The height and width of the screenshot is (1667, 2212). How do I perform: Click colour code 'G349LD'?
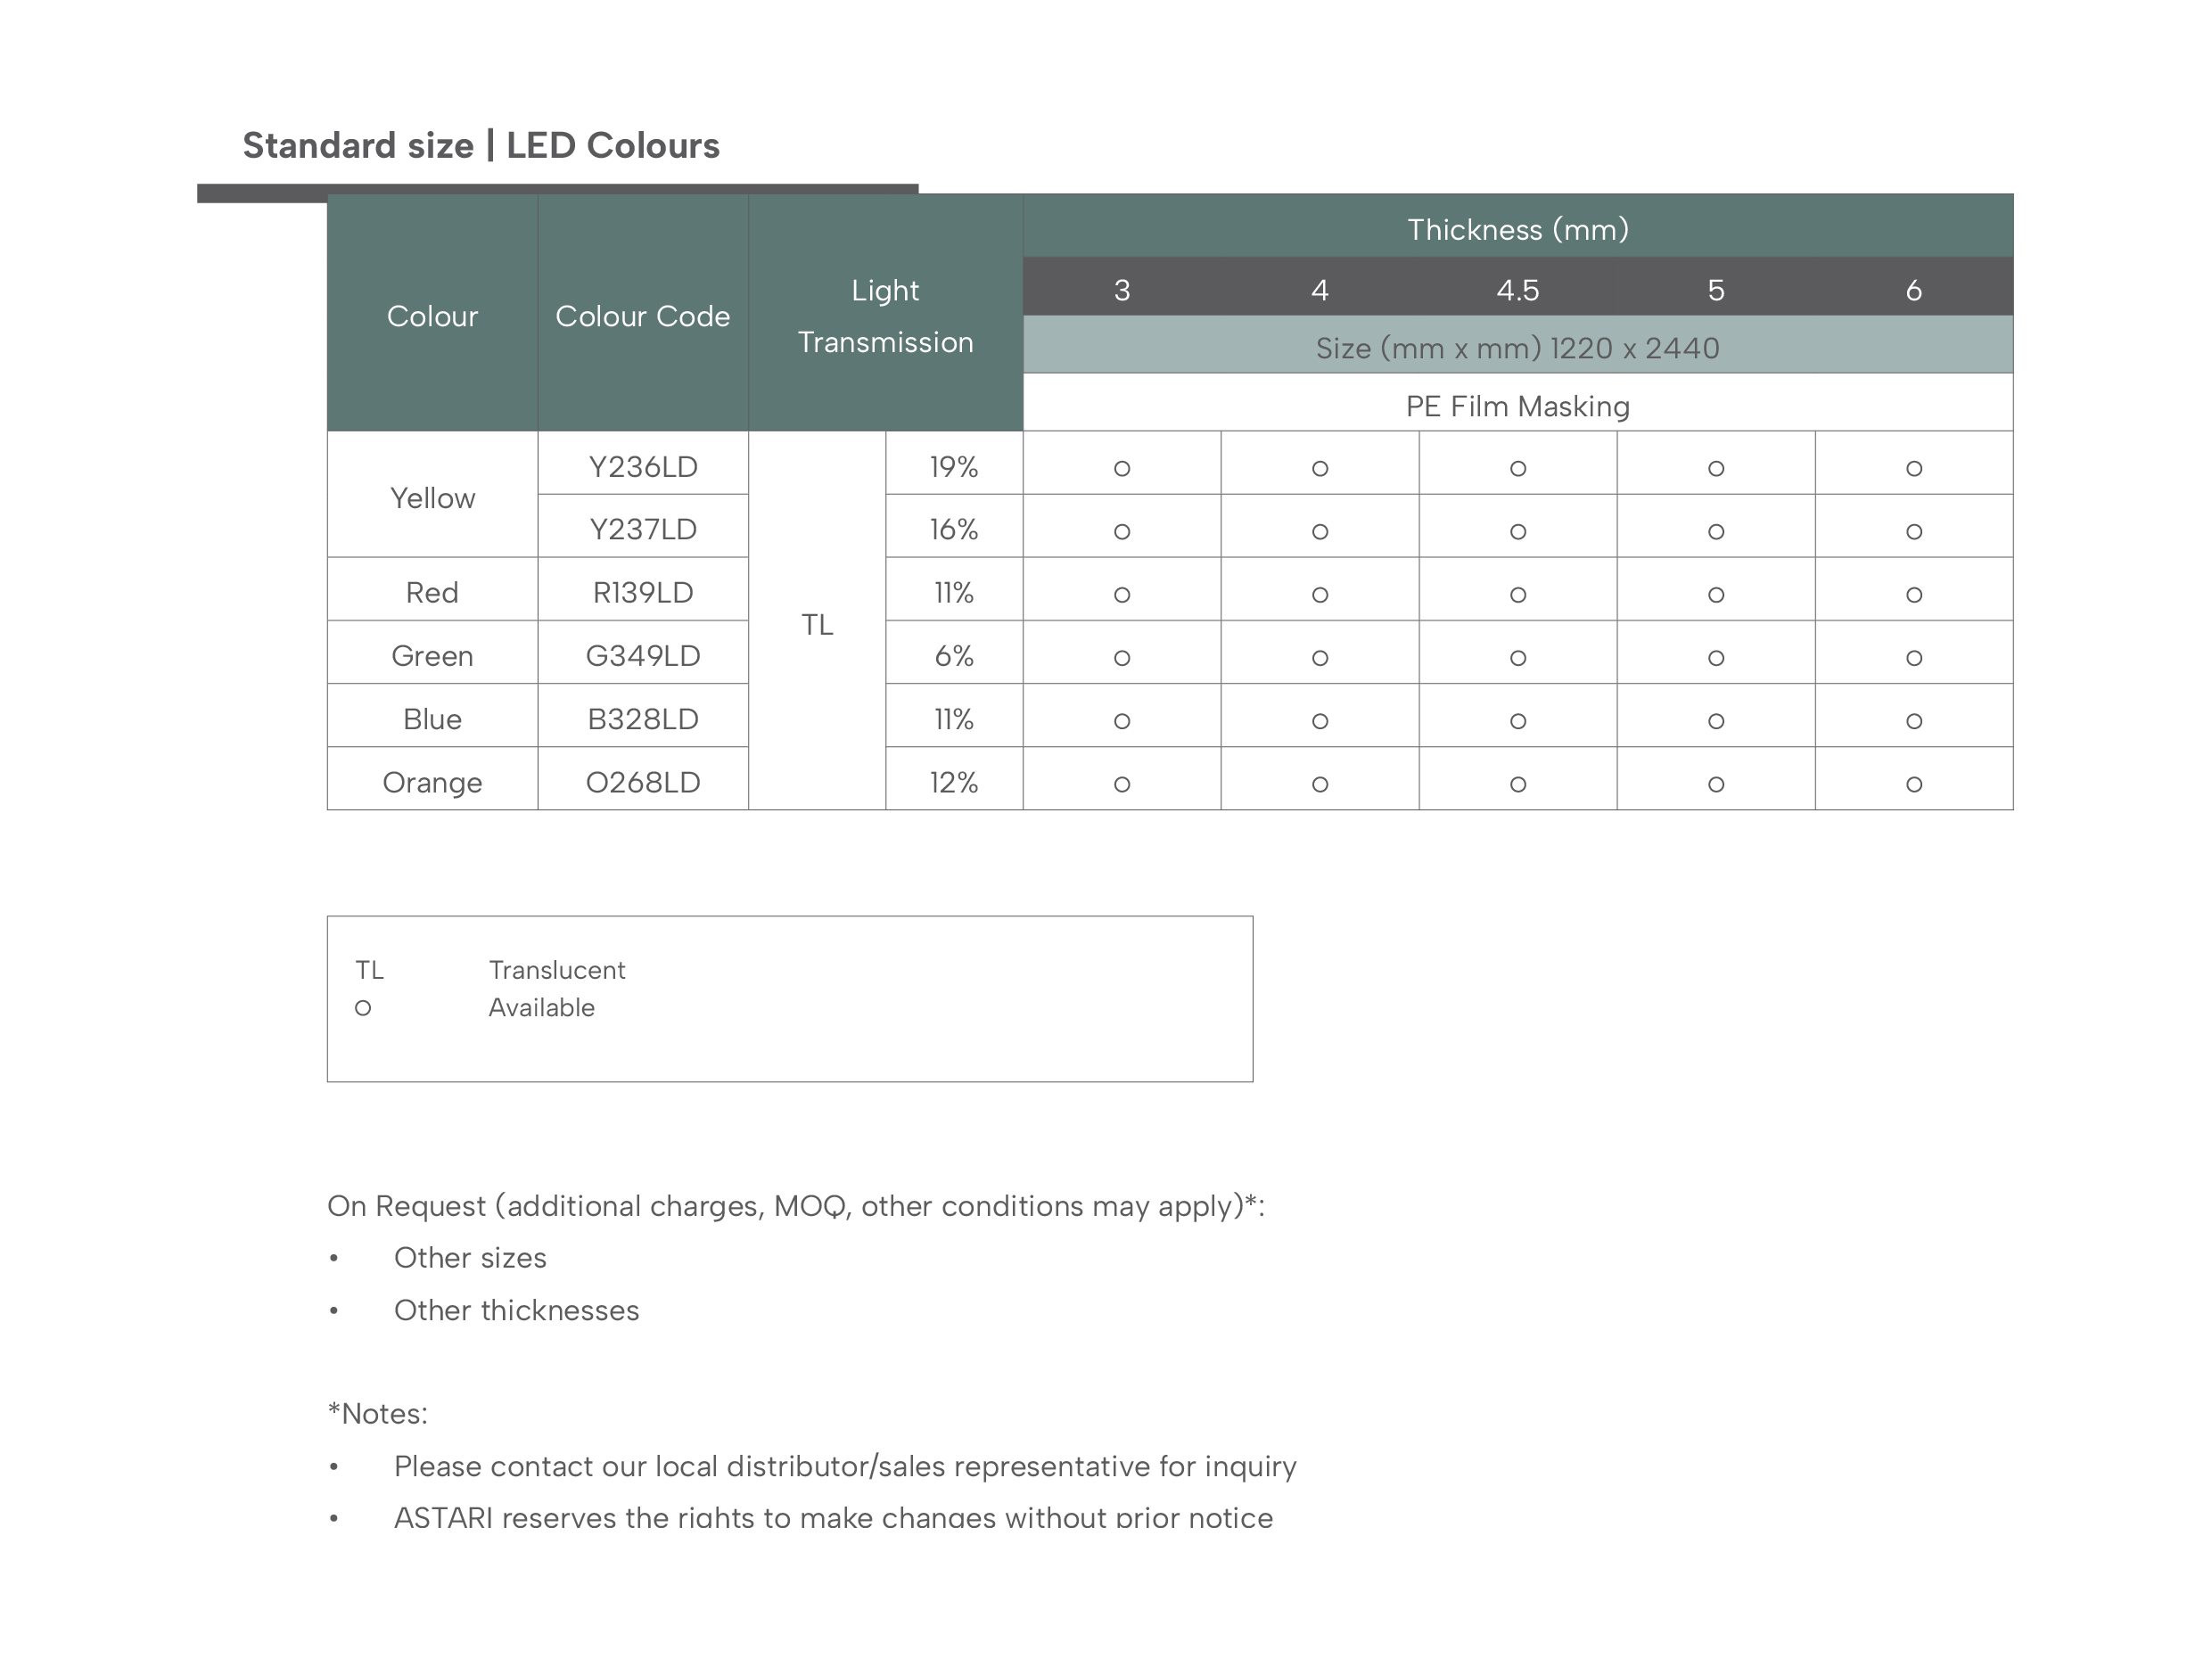coord(643,655)
